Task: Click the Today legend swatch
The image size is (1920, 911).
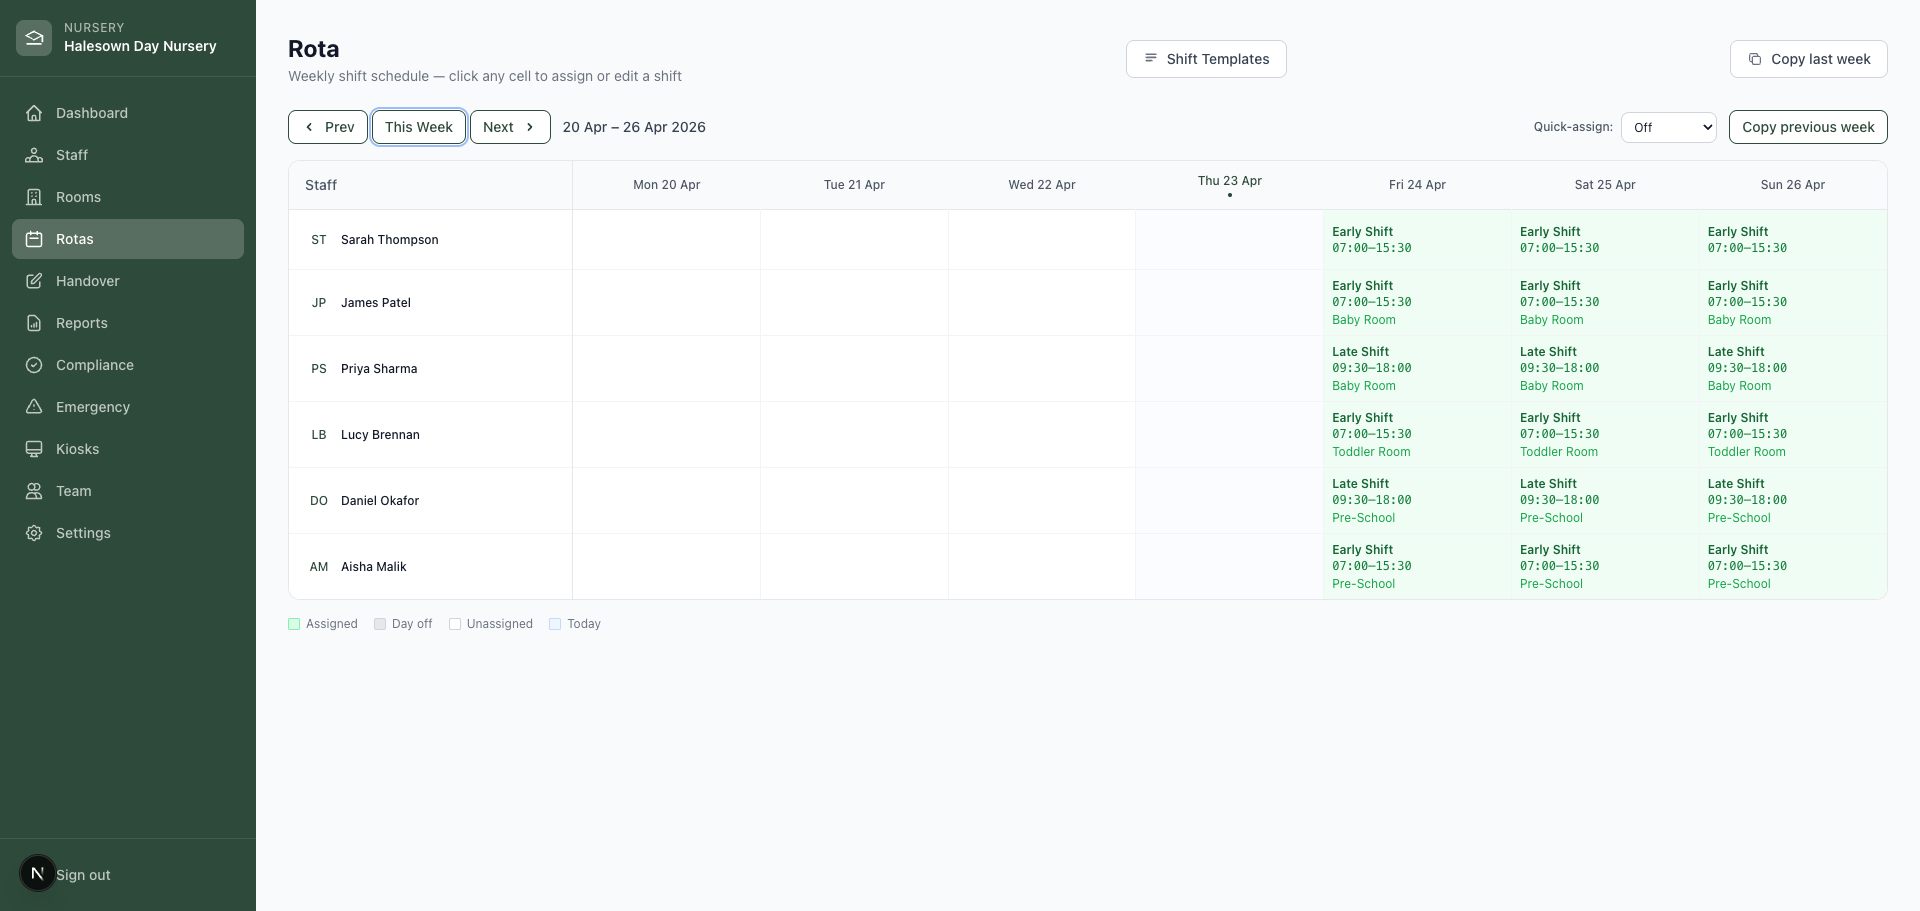Action: [x=555, y=624]
